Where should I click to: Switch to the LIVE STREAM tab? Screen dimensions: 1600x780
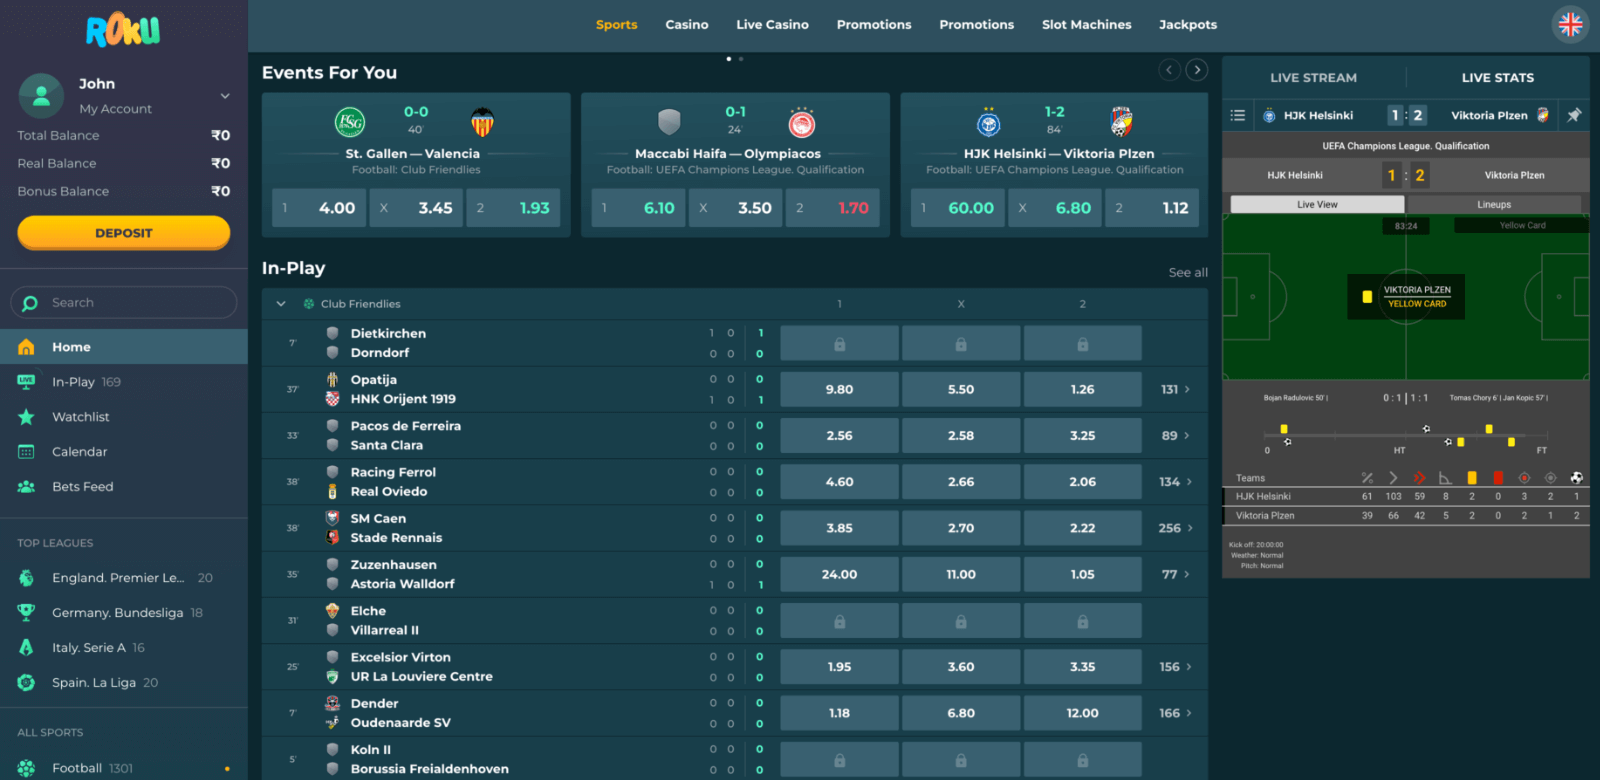1313,78
